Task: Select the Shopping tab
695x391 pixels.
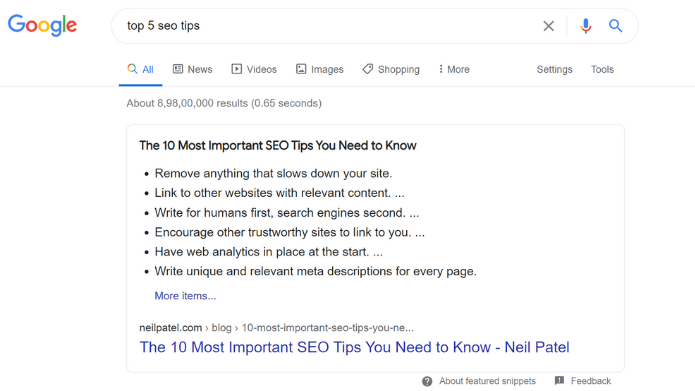Action: coord(391,69)
